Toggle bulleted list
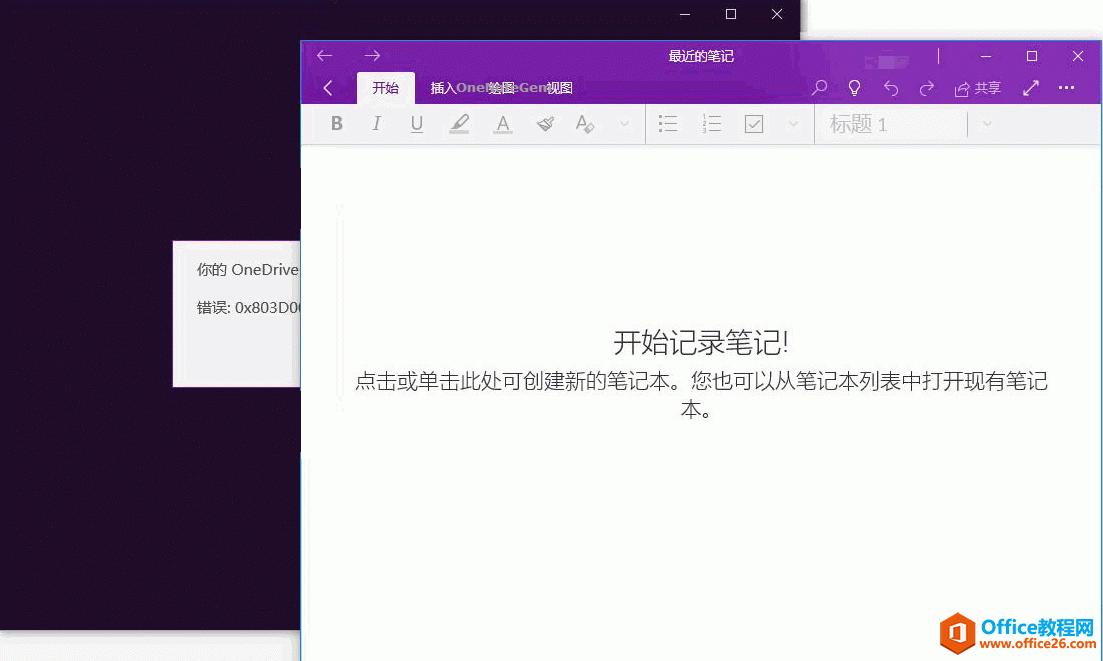This screenshot has height=661, width=1103. click(667, 123)
